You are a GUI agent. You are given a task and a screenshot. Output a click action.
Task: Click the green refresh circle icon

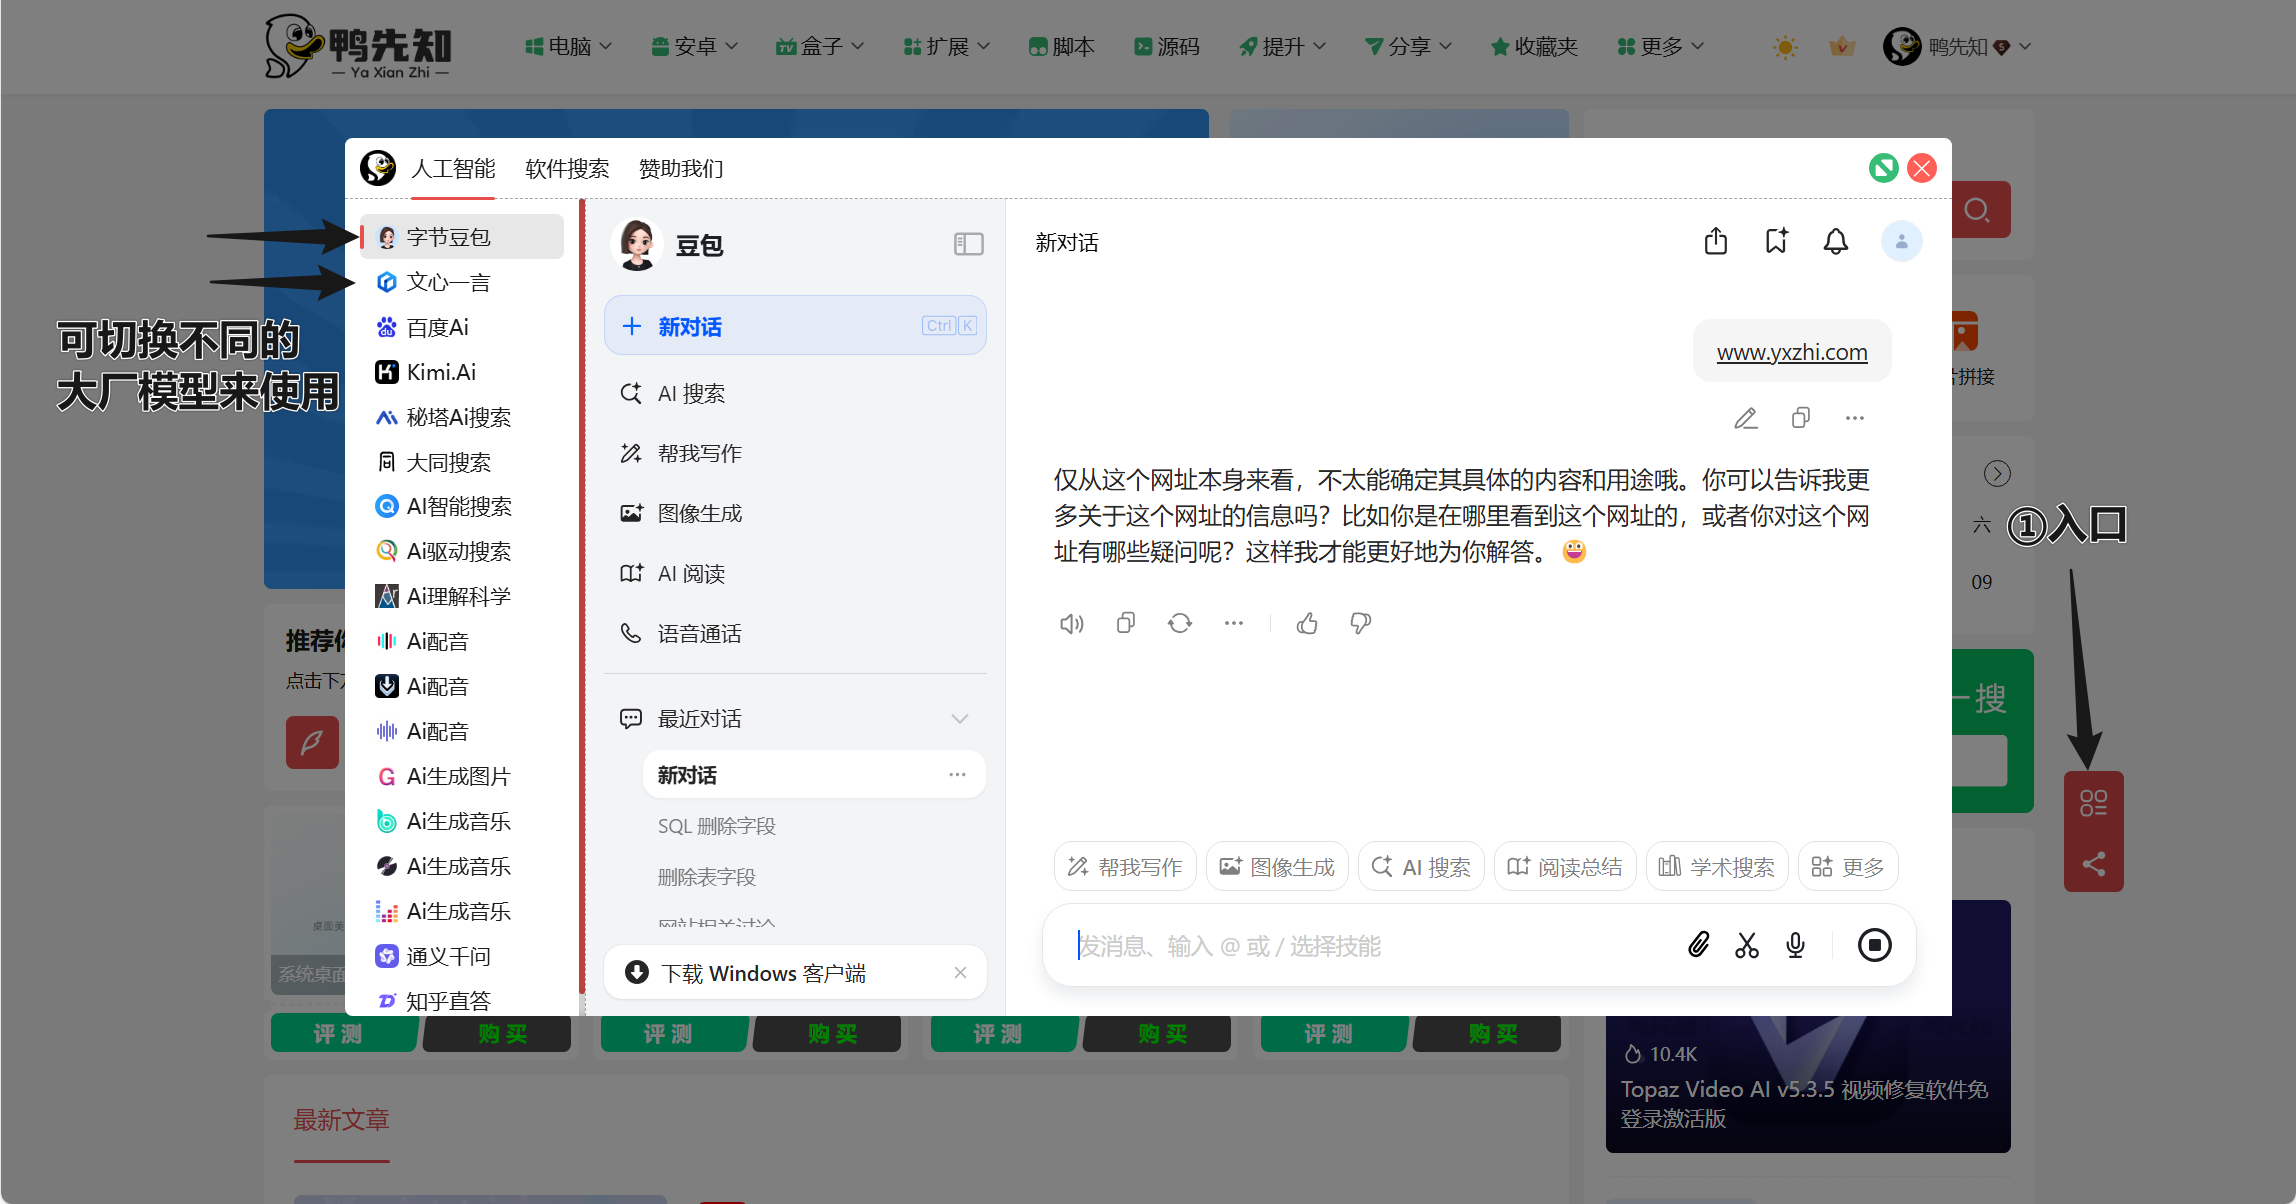tap(1884, 168)
